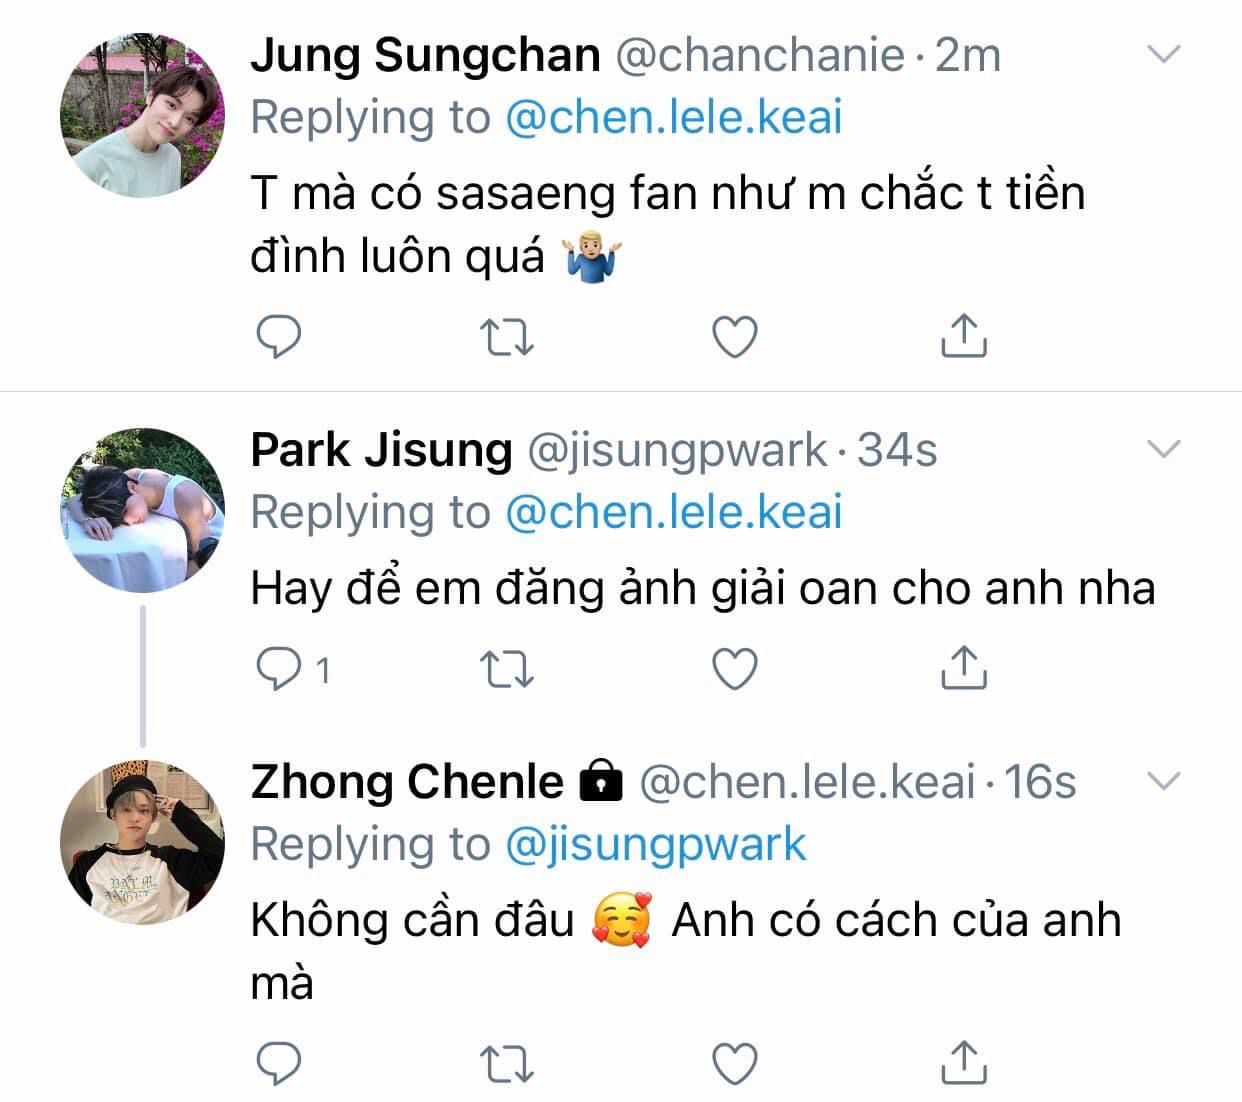Like Jung Sungchan's tweet
Viewport: 1242px width, 1102px height.
coord(736,338)
